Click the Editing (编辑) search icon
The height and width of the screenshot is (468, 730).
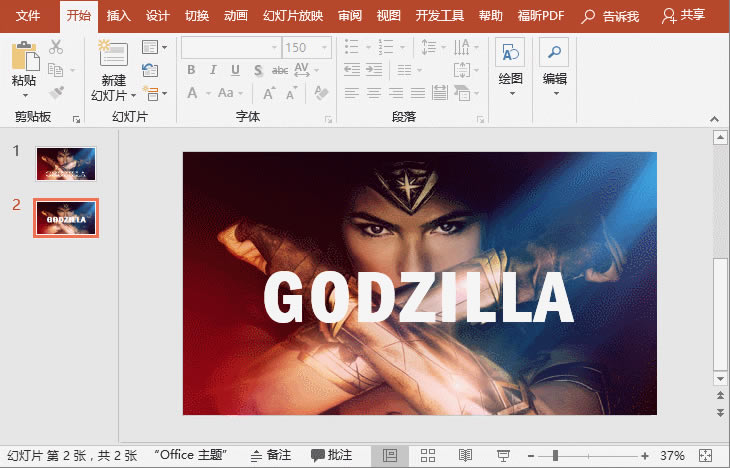[x=554, y=55]
